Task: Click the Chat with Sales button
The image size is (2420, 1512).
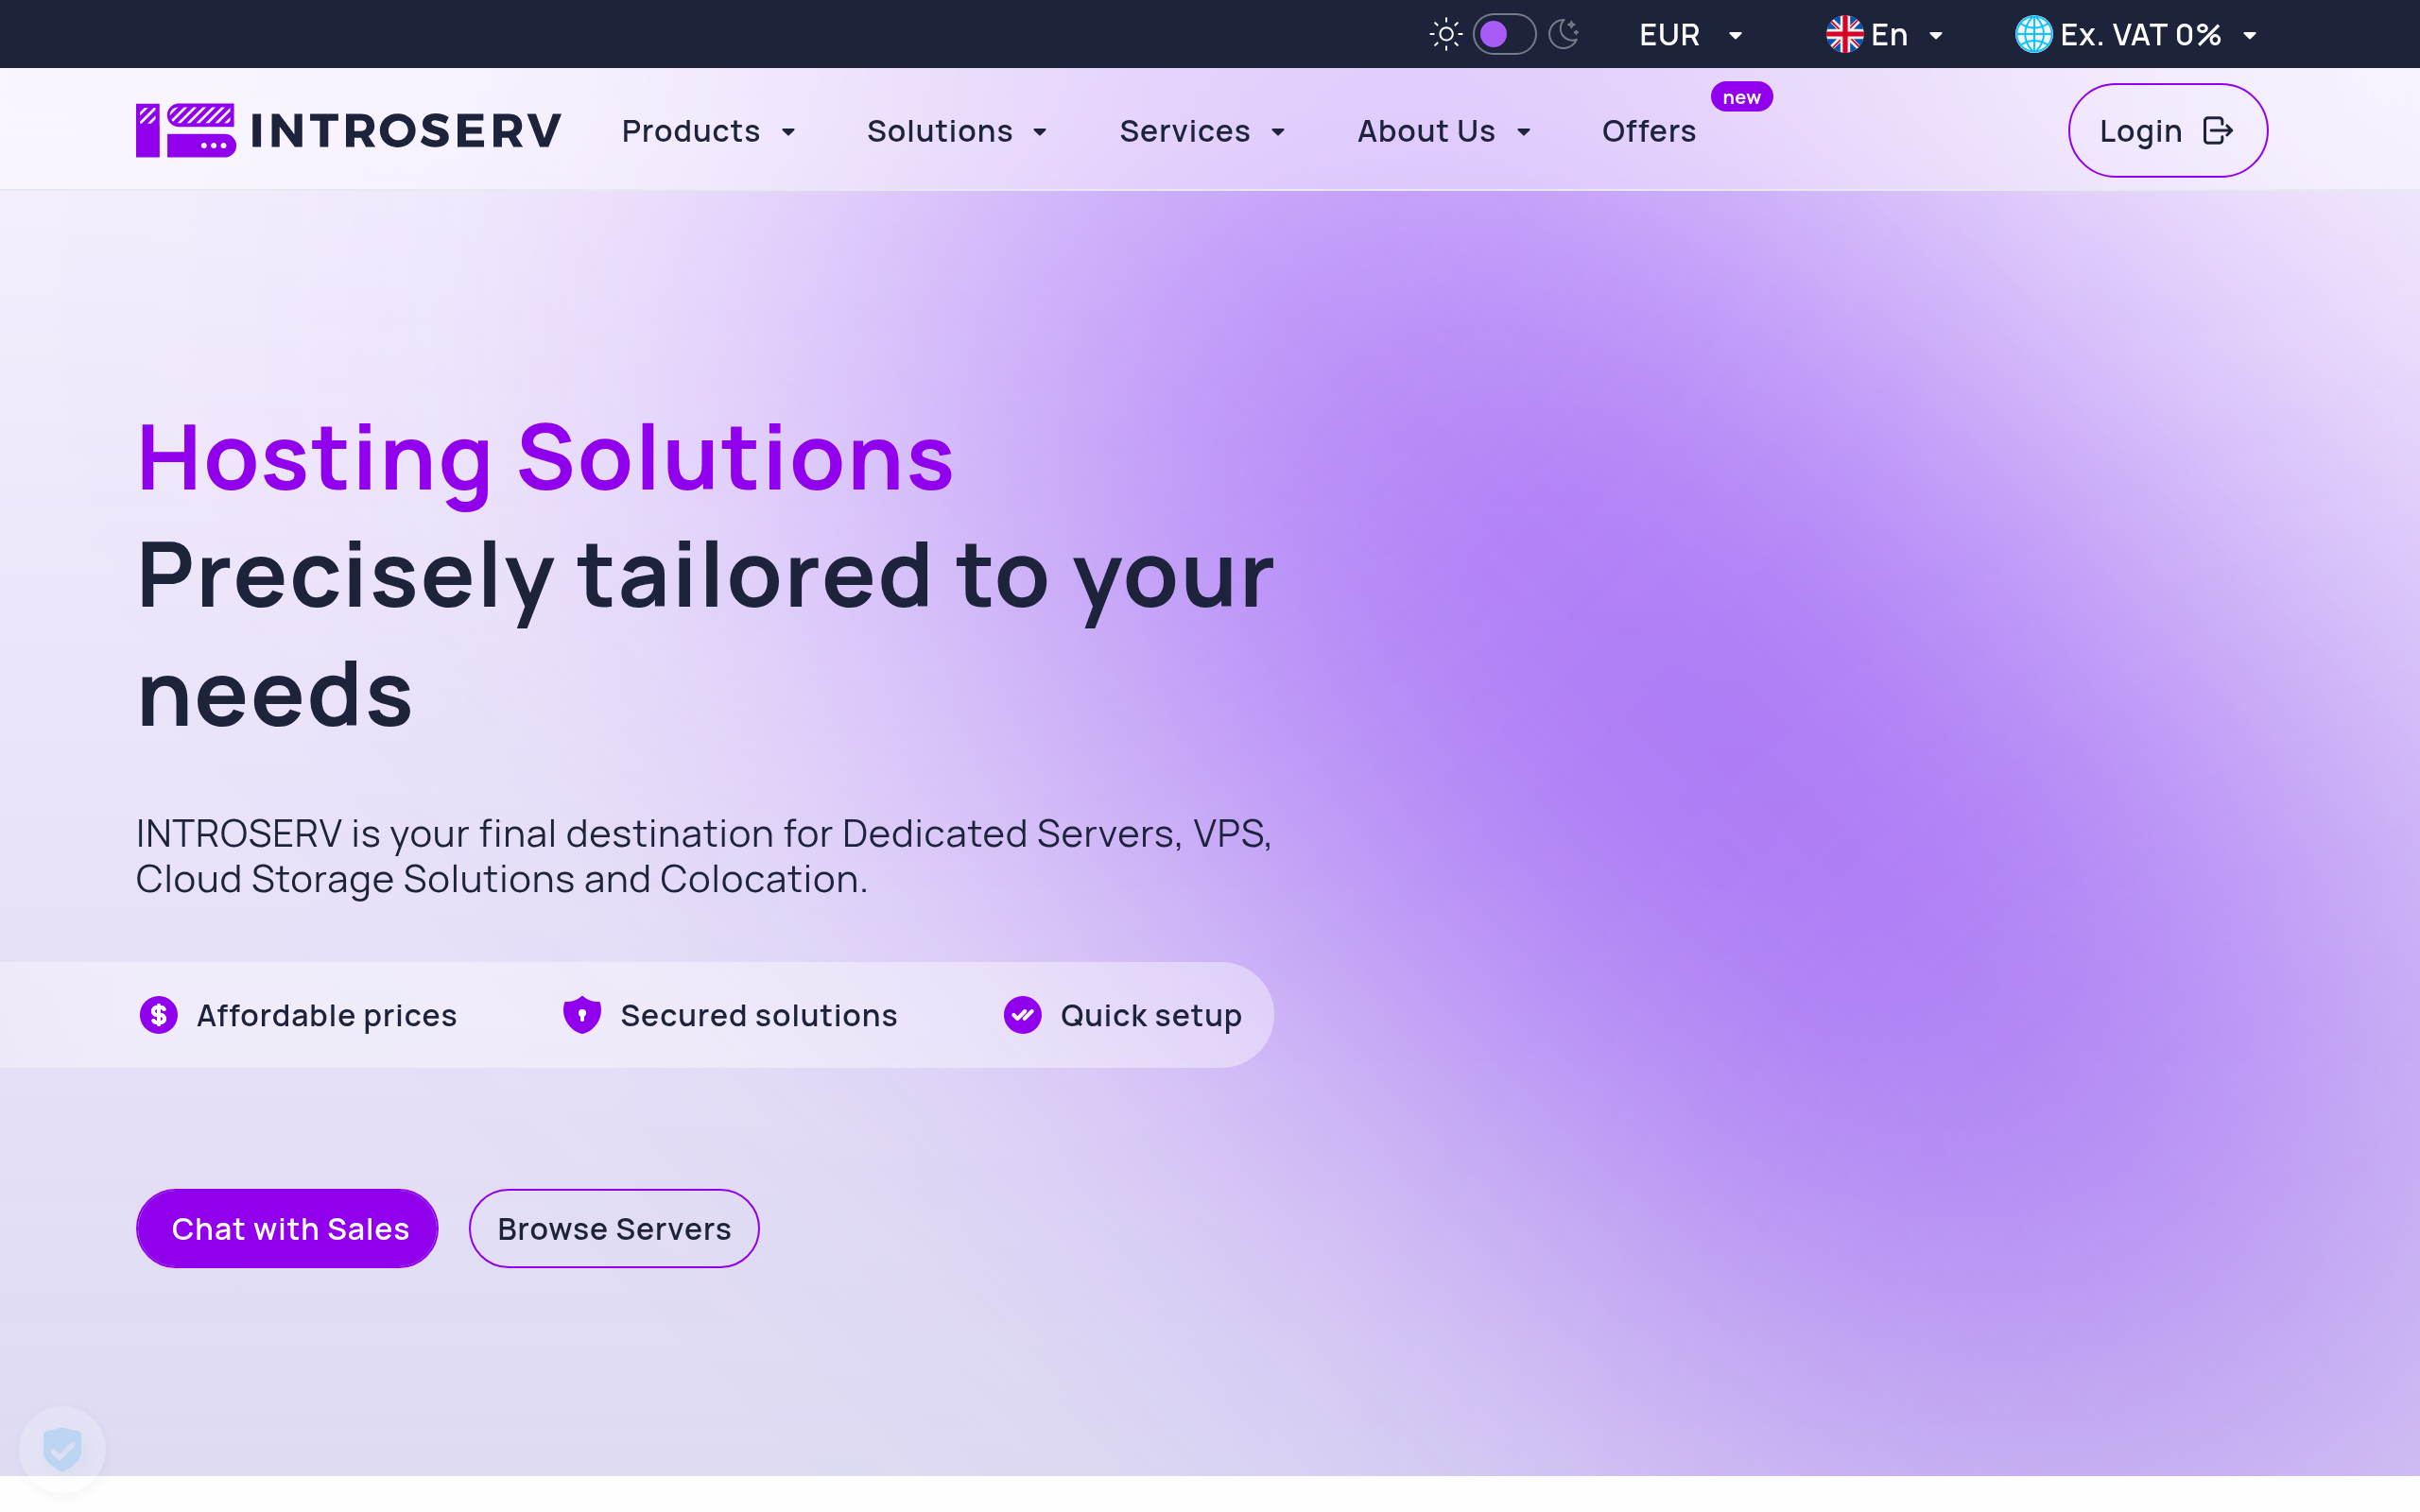Action: [x=287, y=1228]
